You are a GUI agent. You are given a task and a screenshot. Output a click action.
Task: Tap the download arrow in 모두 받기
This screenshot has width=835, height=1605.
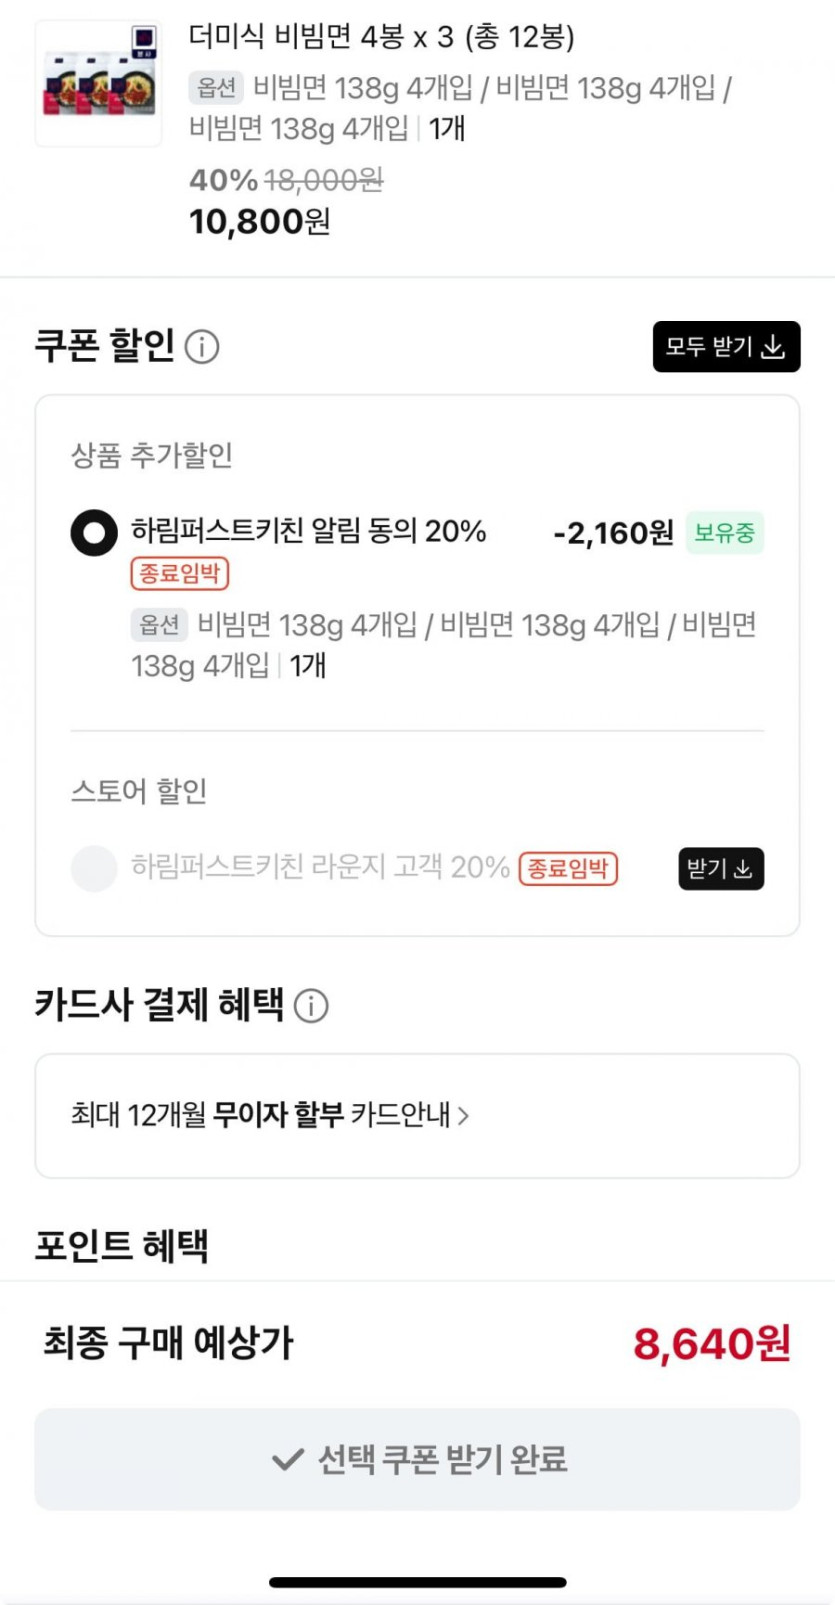(x=773, y=347)
